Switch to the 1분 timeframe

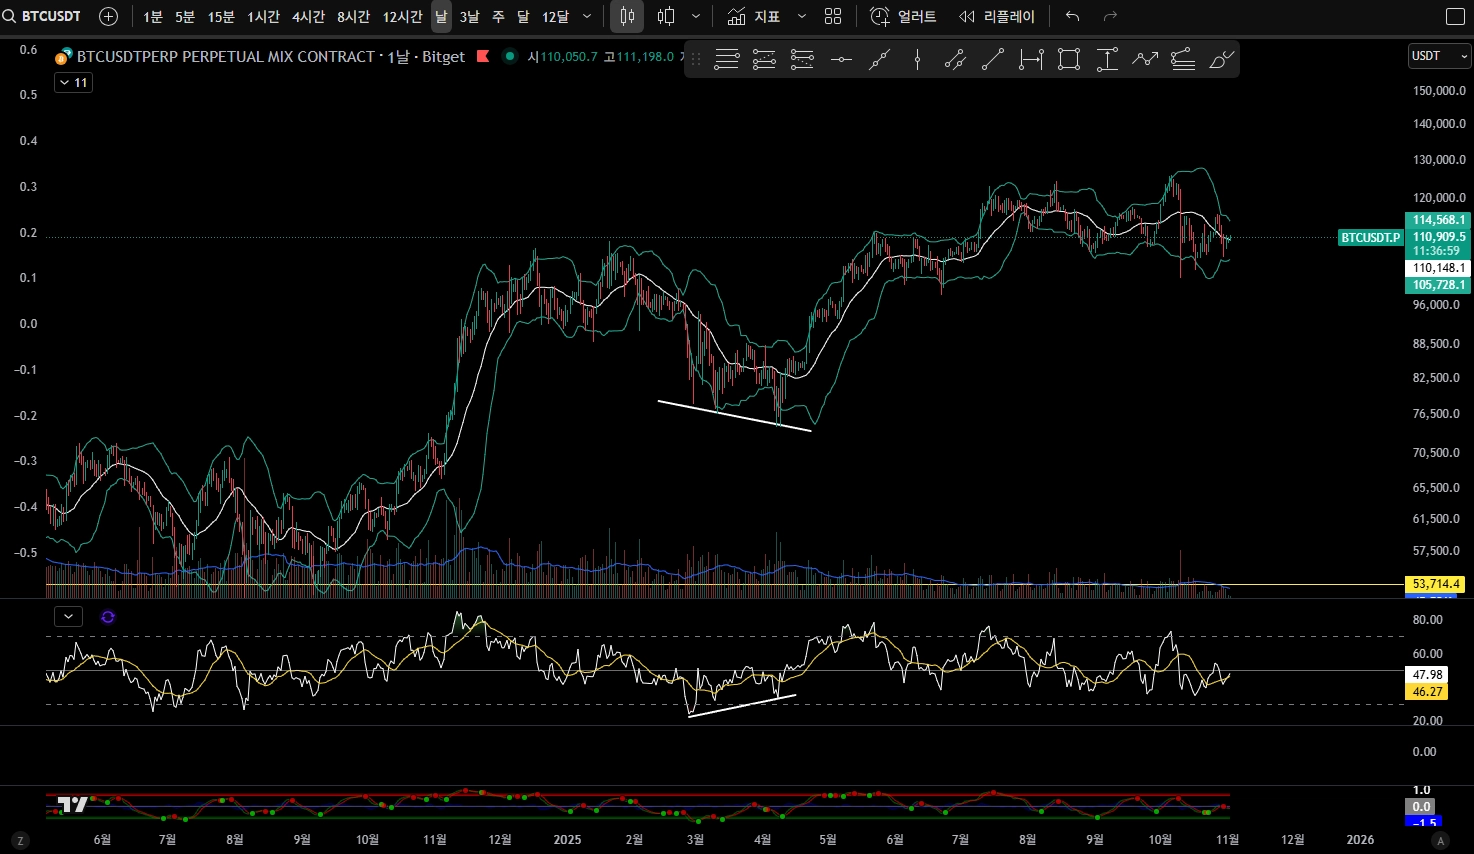coord(153,16)
